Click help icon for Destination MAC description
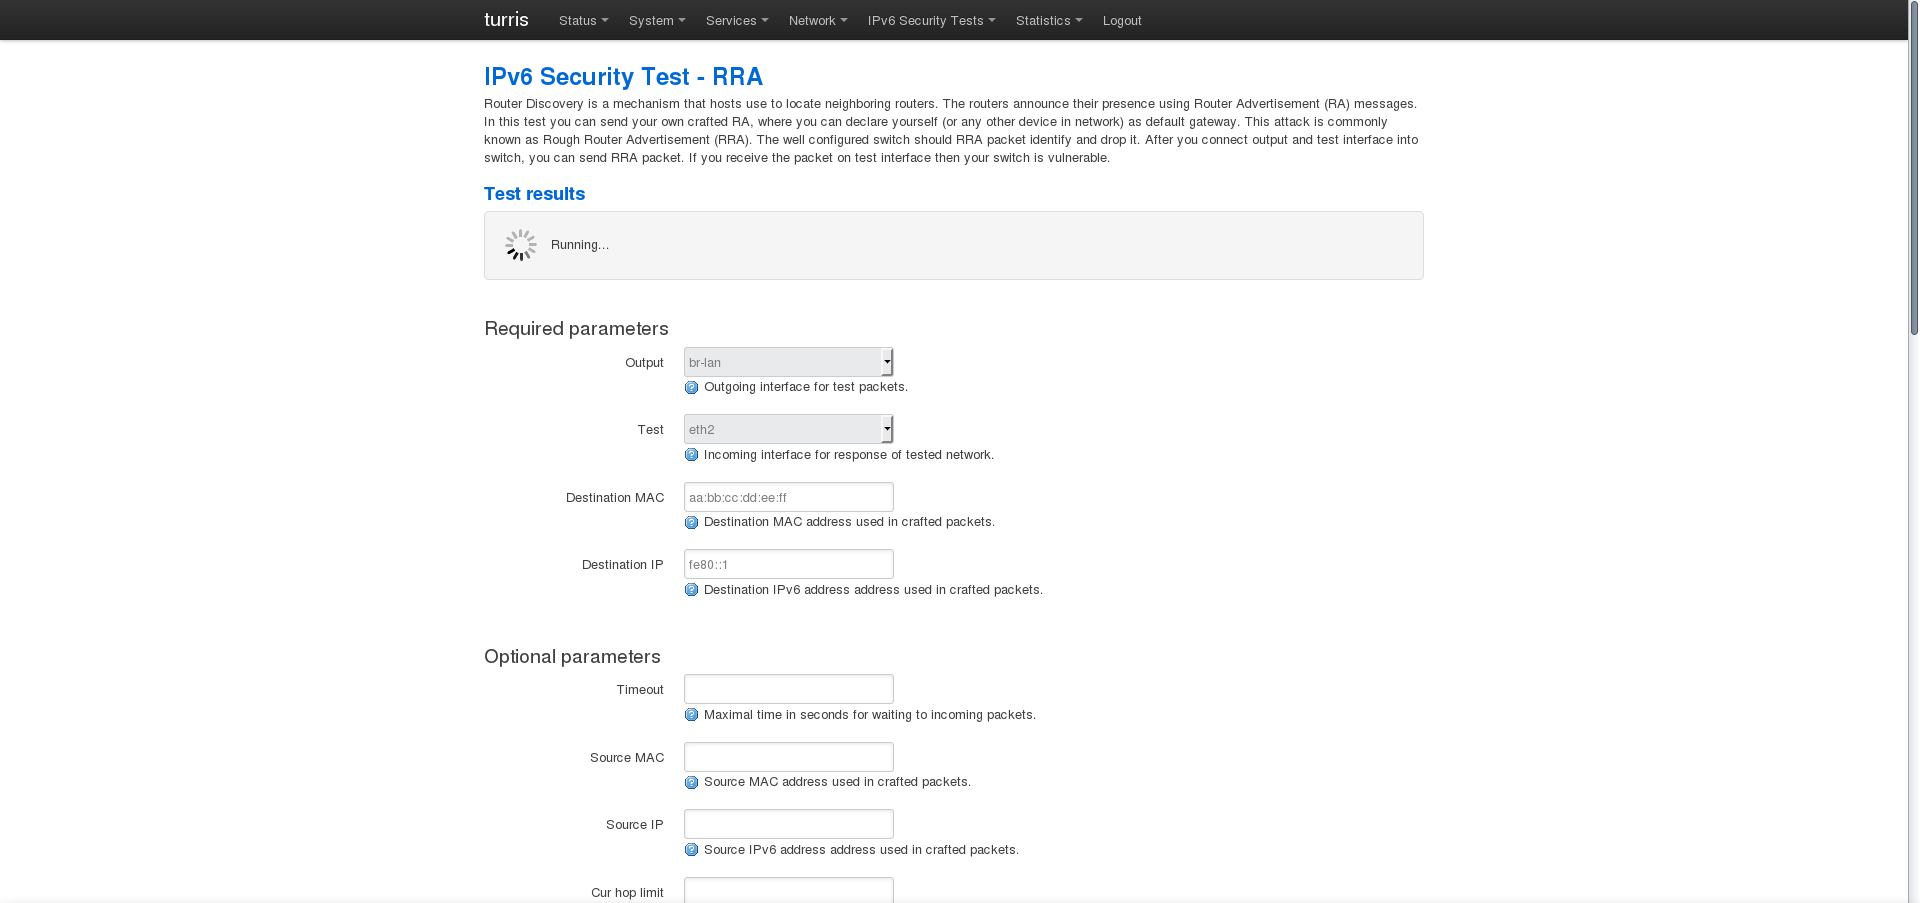The height and width of the screenshot is (903, 1920). coord(691,523)
